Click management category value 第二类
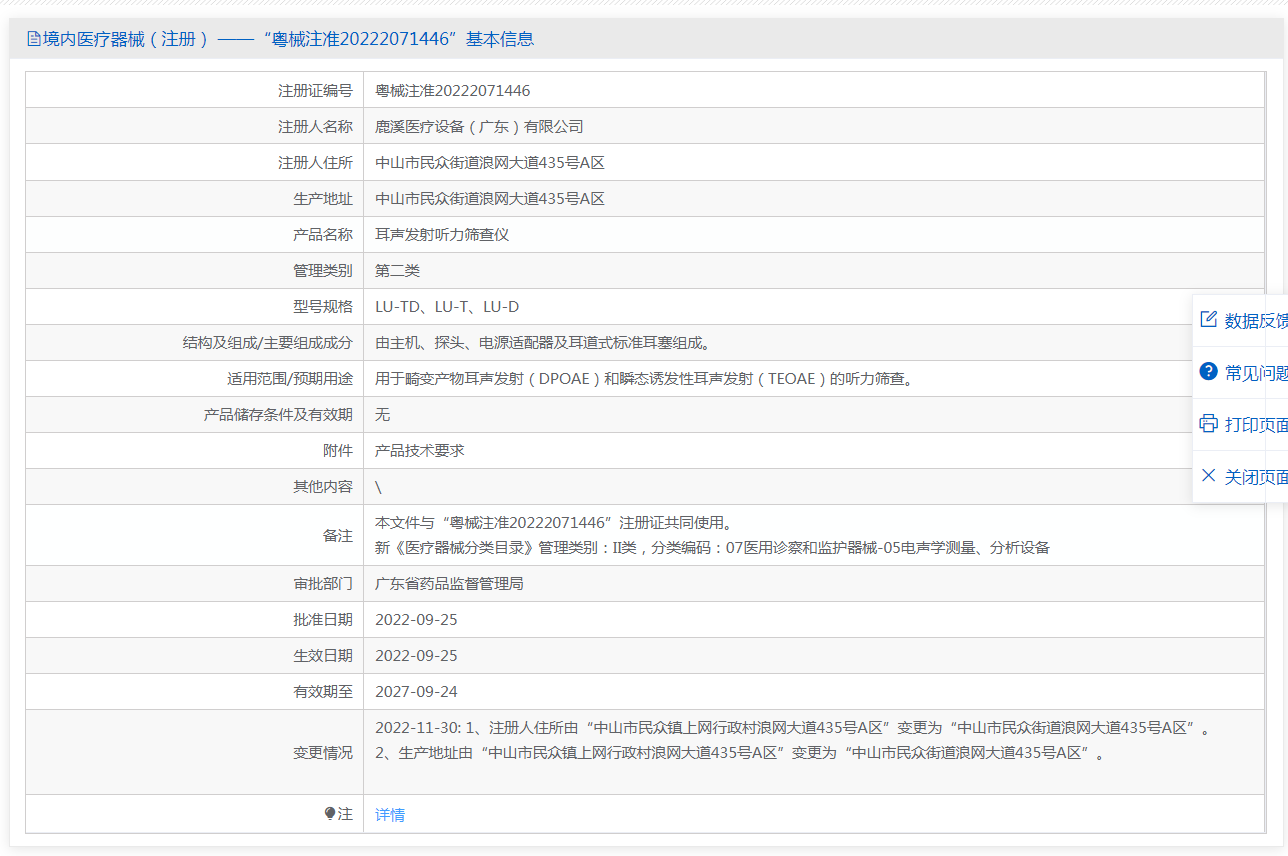 (397, 271)
